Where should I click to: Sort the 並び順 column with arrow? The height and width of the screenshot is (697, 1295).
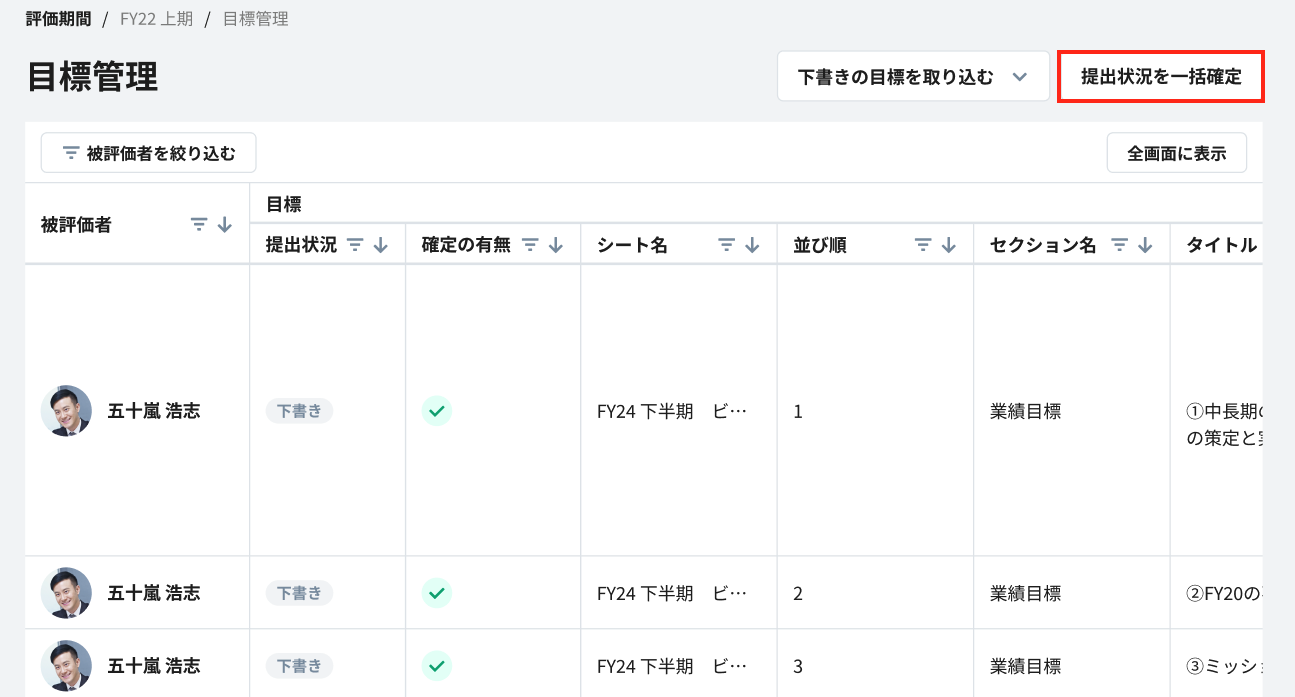(x=949, y=245)
